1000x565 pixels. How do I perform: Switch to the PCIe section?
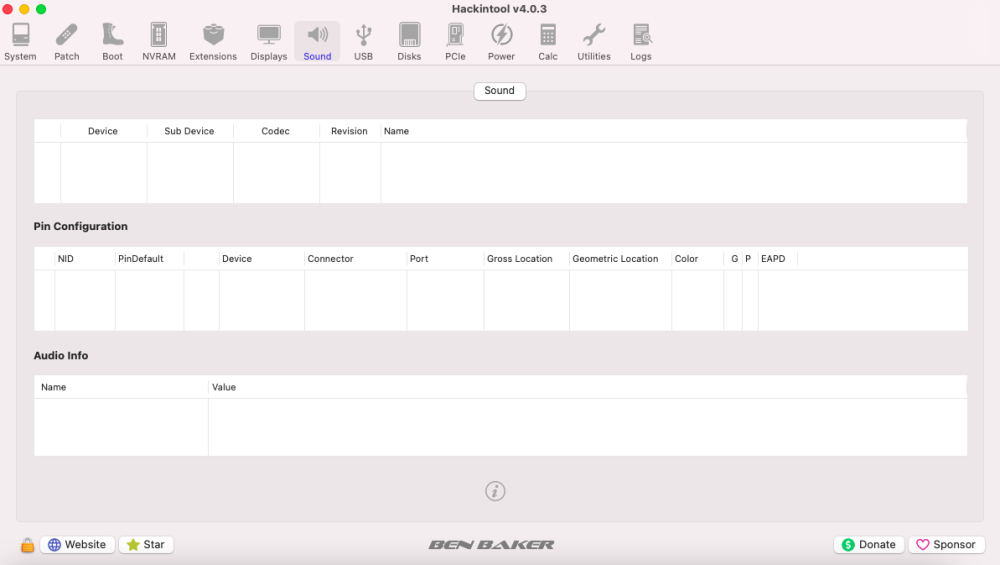[455, 42]
